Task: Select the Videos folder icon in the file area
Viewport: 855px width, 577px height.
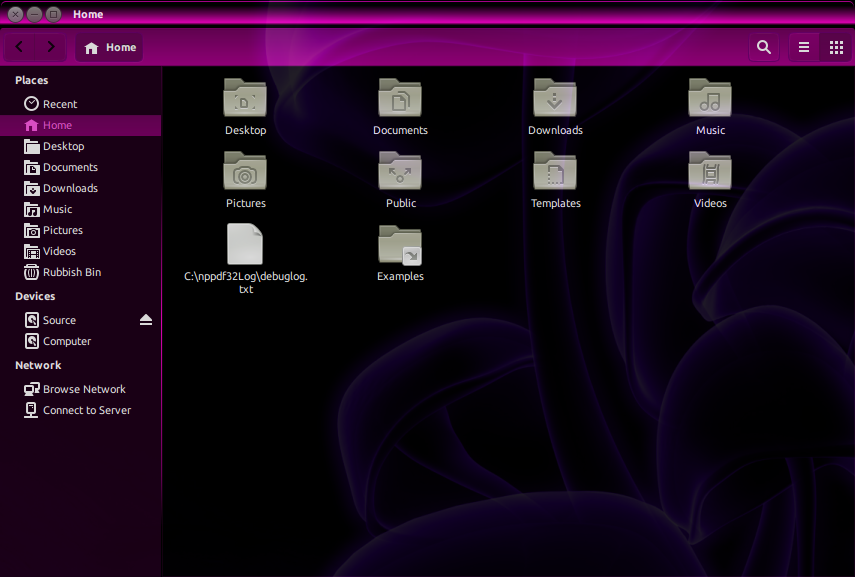Action: pos(710,171)
